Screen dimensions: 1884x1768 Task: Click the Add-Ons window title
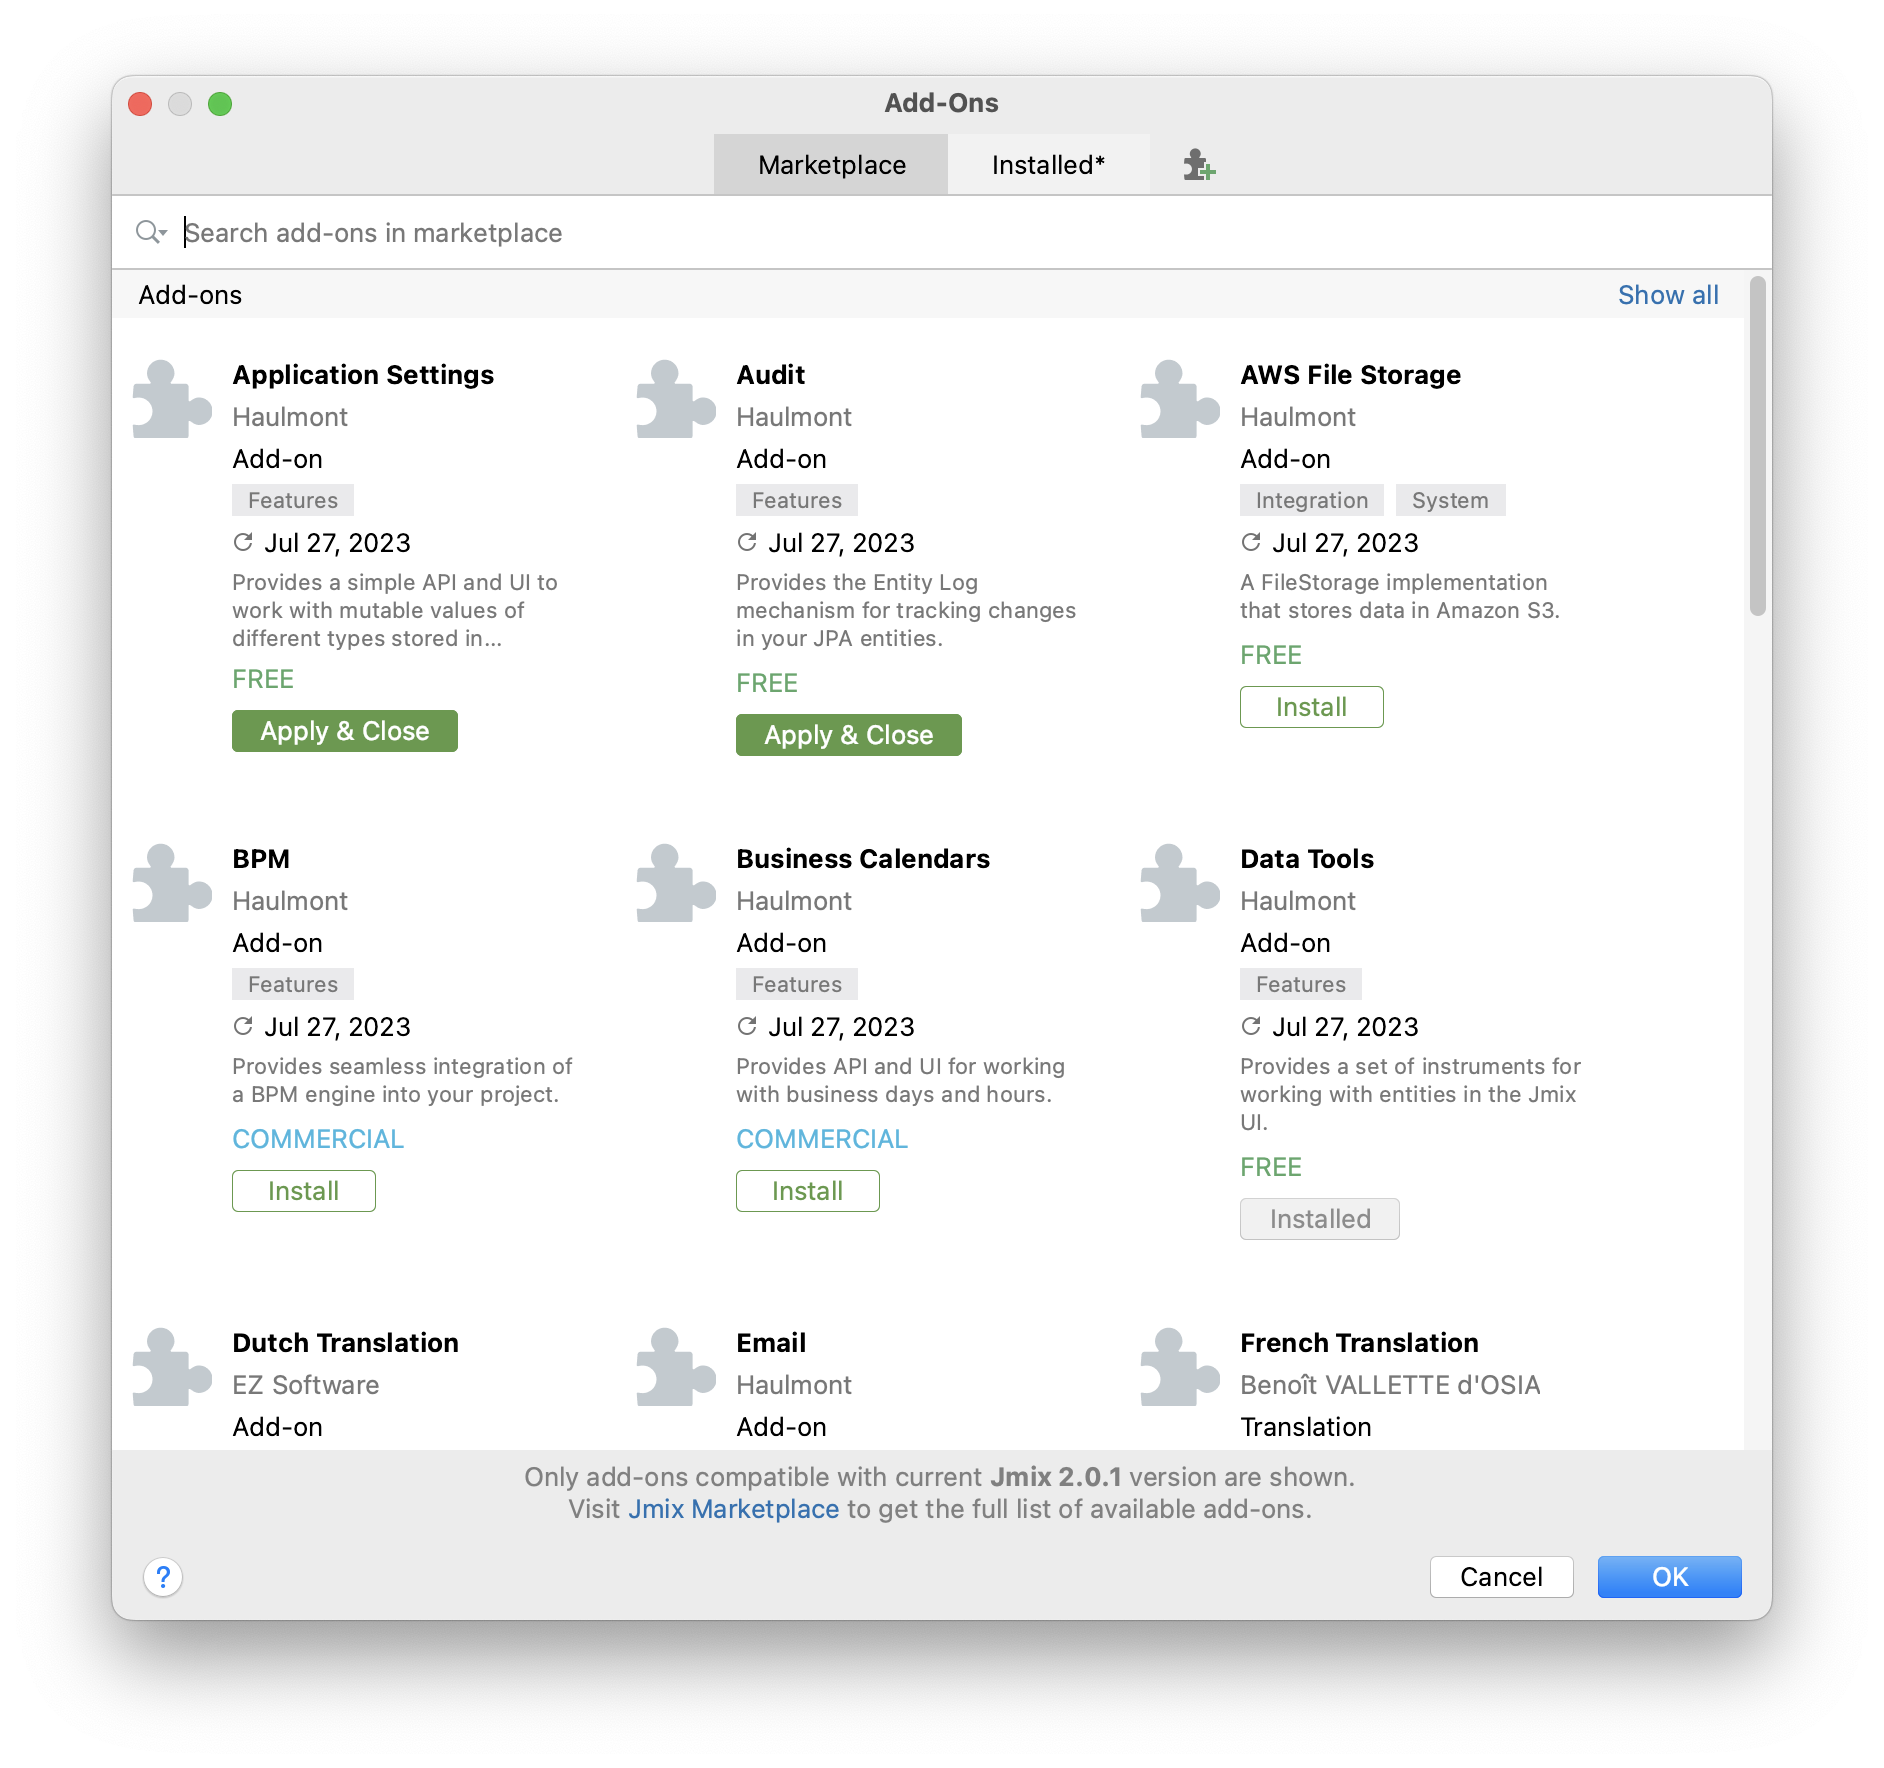pos(941,103)
